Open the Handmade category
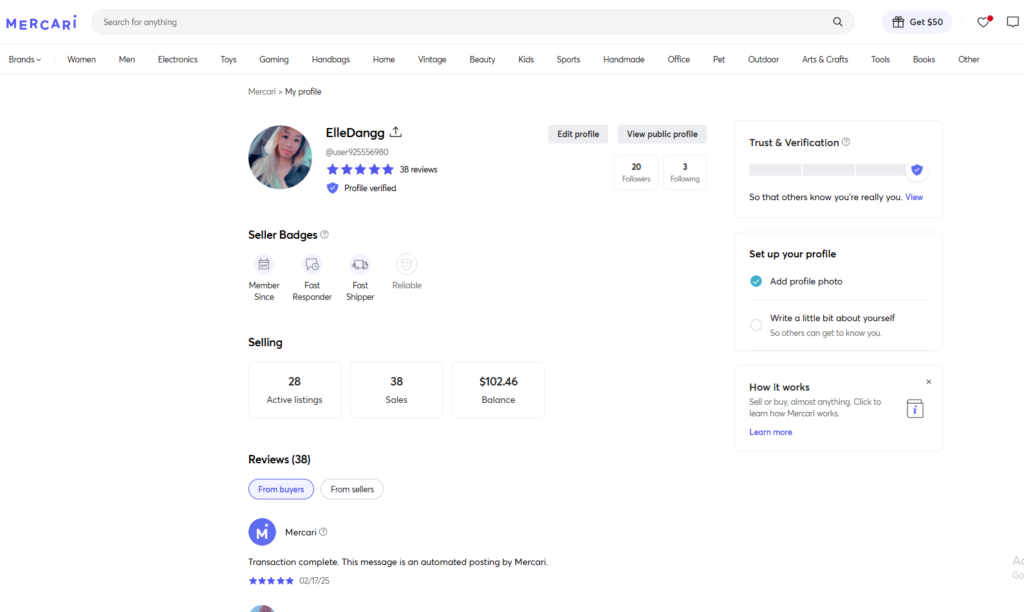Image resolution: width=1024 pixels, height=612 pixels. click(x=624, y=59)
